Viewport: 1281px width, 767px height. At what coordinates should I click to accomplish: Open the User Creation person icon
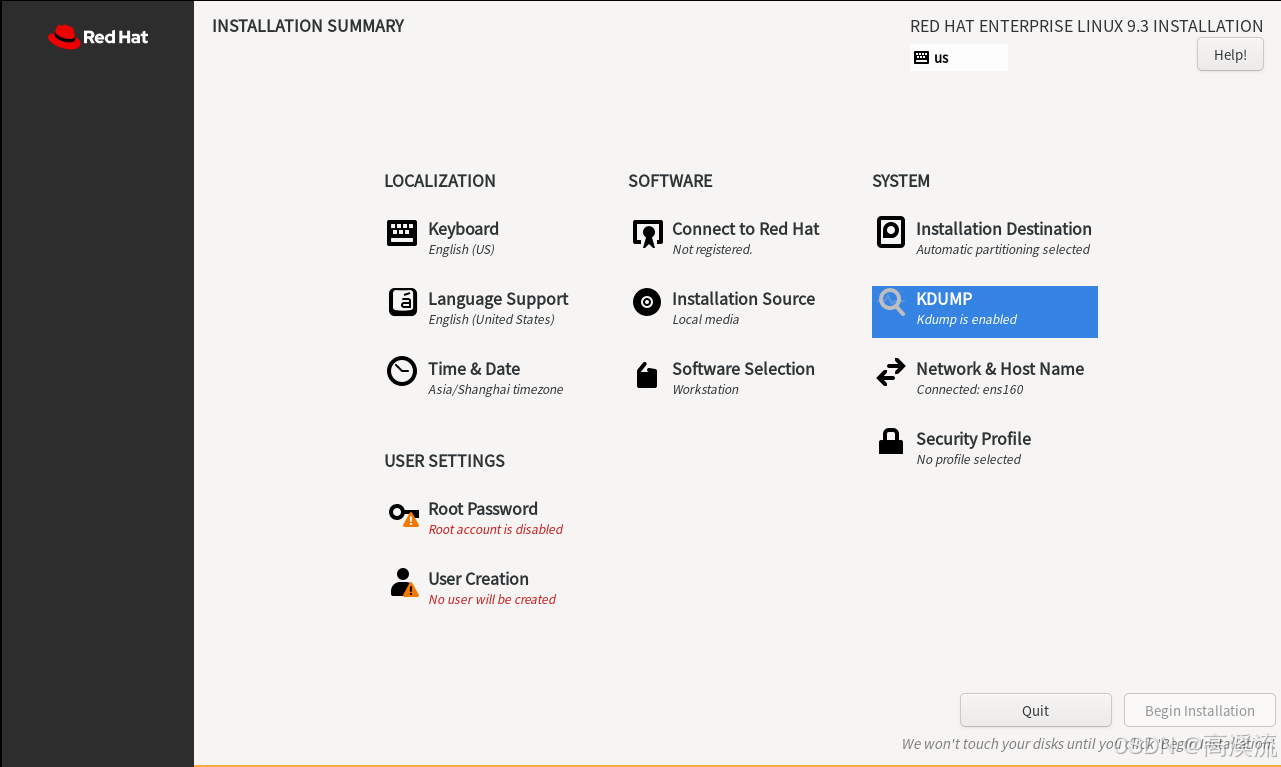tap(404, 583)
